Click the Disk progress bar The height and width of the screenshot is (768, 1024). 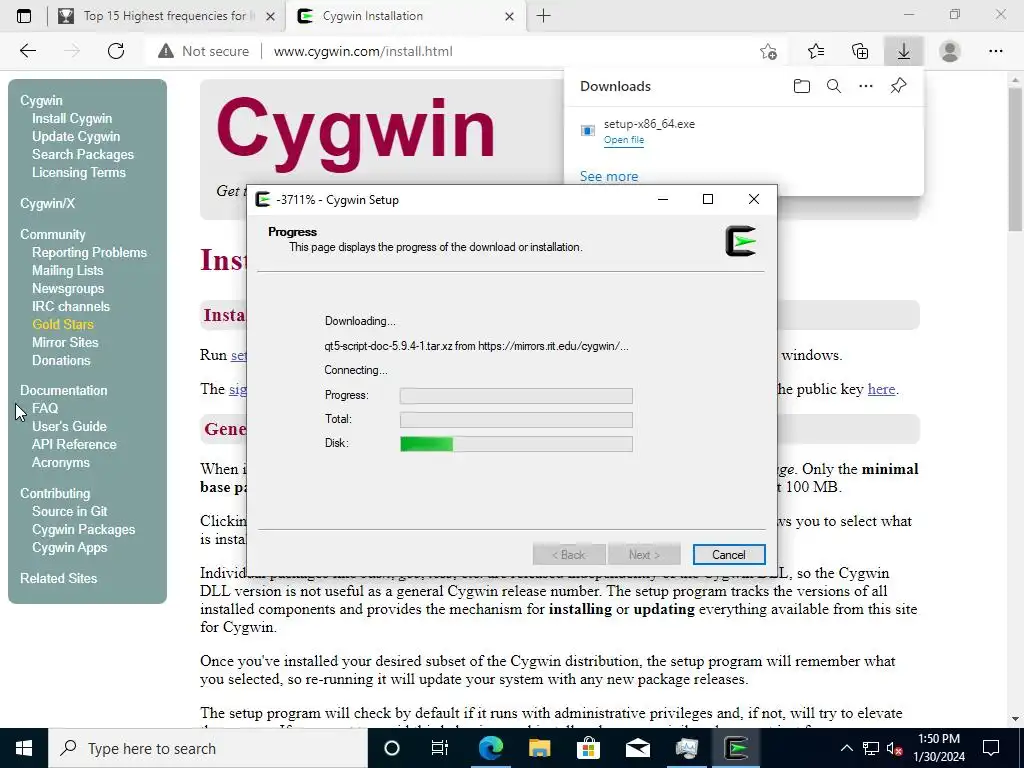pyautogui.click(x=516, y=443)
